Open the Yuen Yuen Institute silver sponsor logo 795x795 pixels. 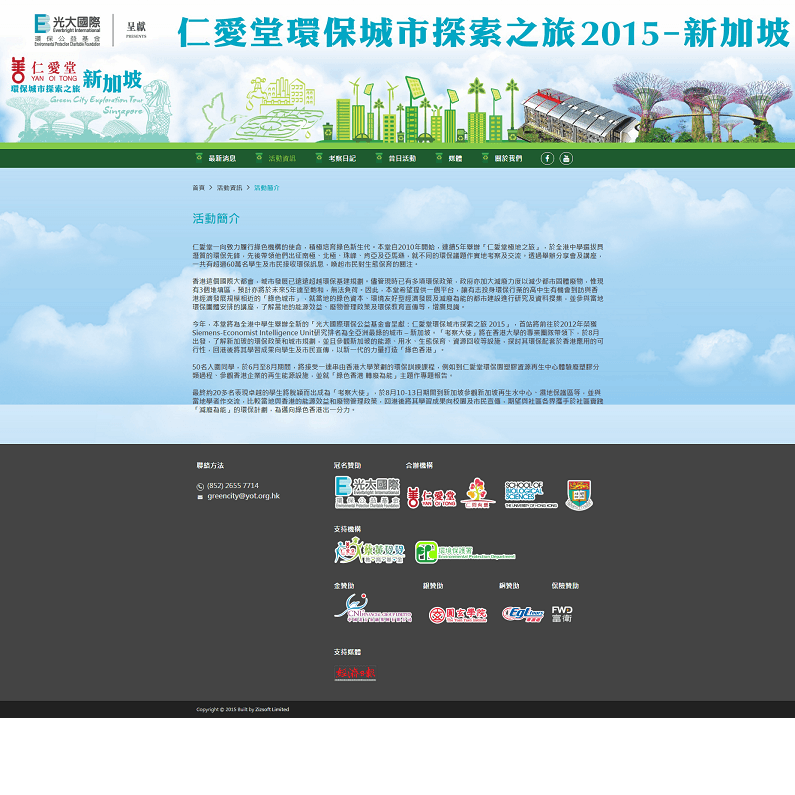pos(458,615)
